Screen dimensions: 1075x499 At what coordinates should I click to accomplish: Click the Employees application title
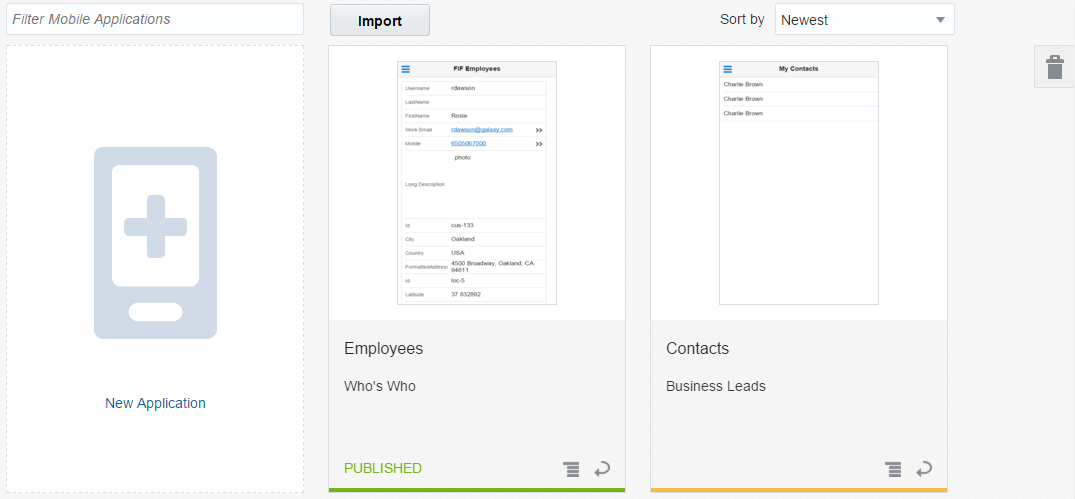tap(384, 348)
